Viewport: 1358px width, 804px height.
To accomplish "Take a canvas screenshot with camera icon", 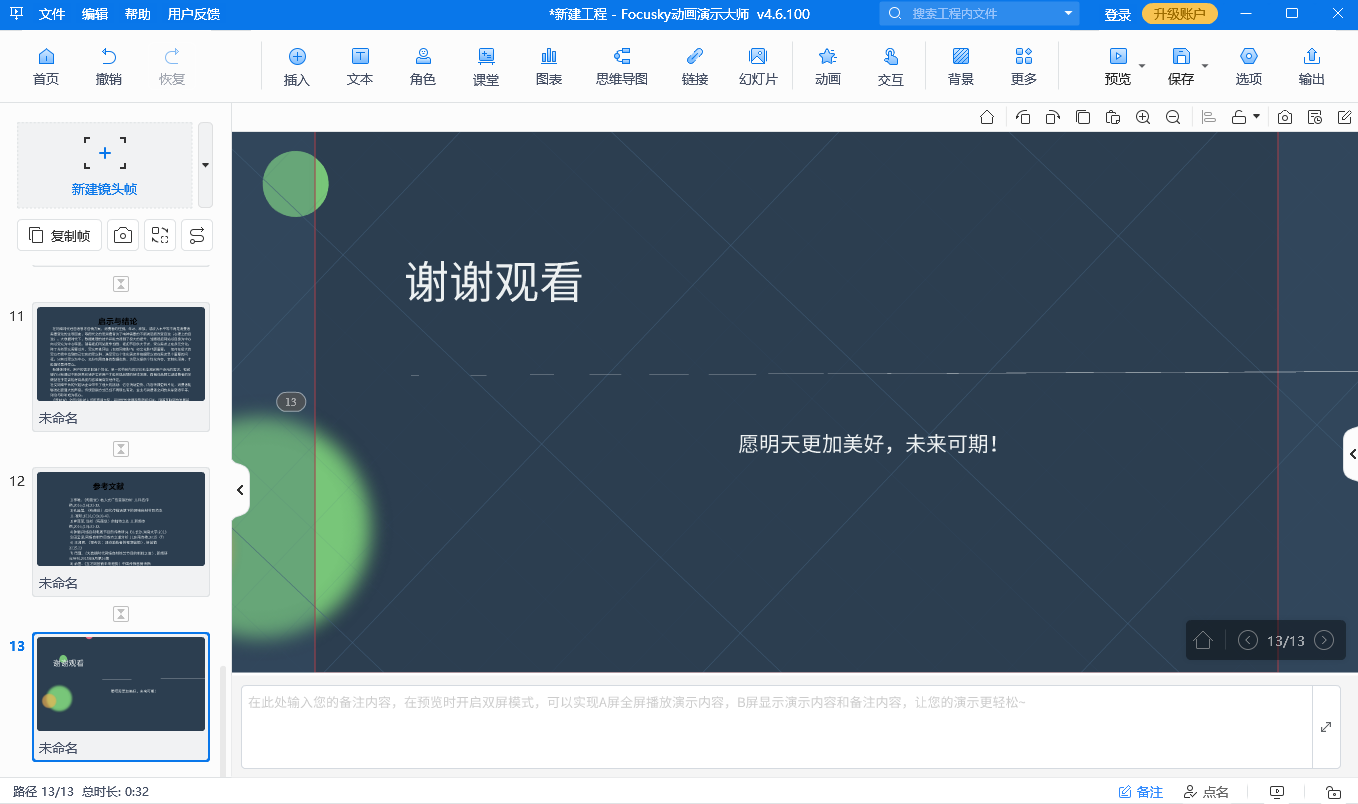I will point(1285,117).
